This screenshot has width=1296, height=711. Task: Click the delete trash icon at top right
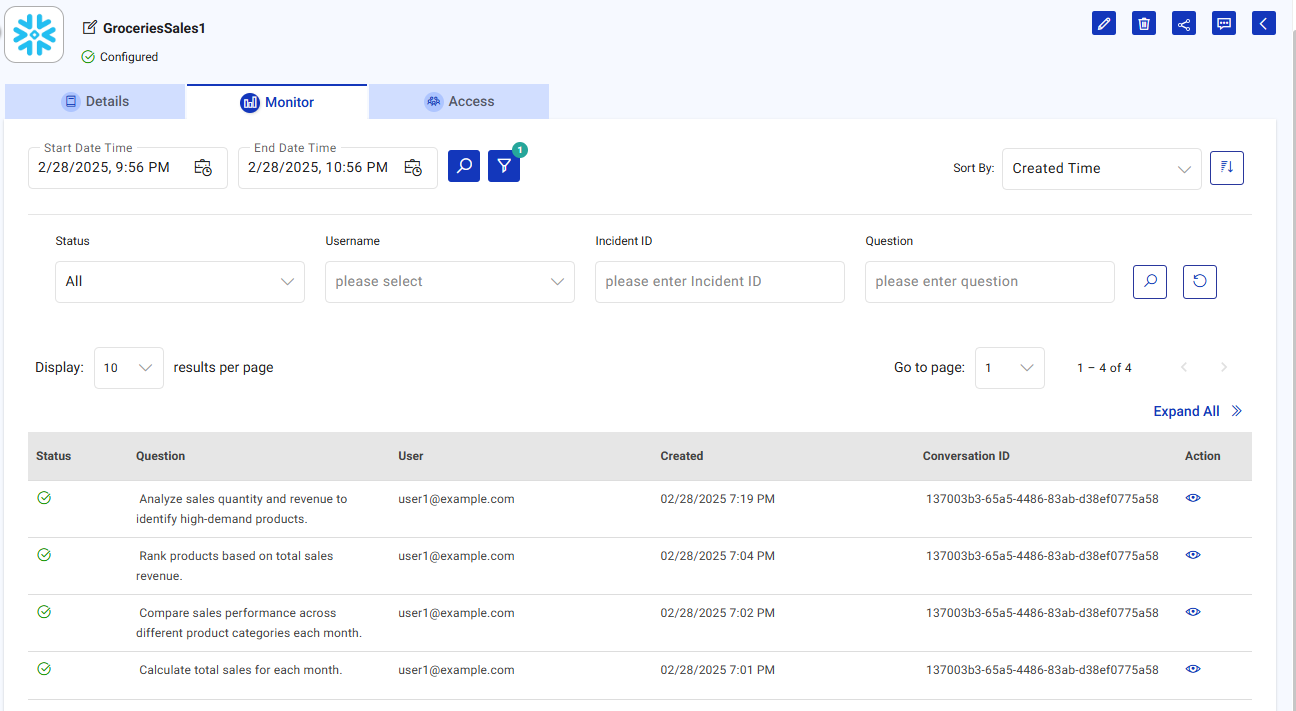(x=1144, y=23)
